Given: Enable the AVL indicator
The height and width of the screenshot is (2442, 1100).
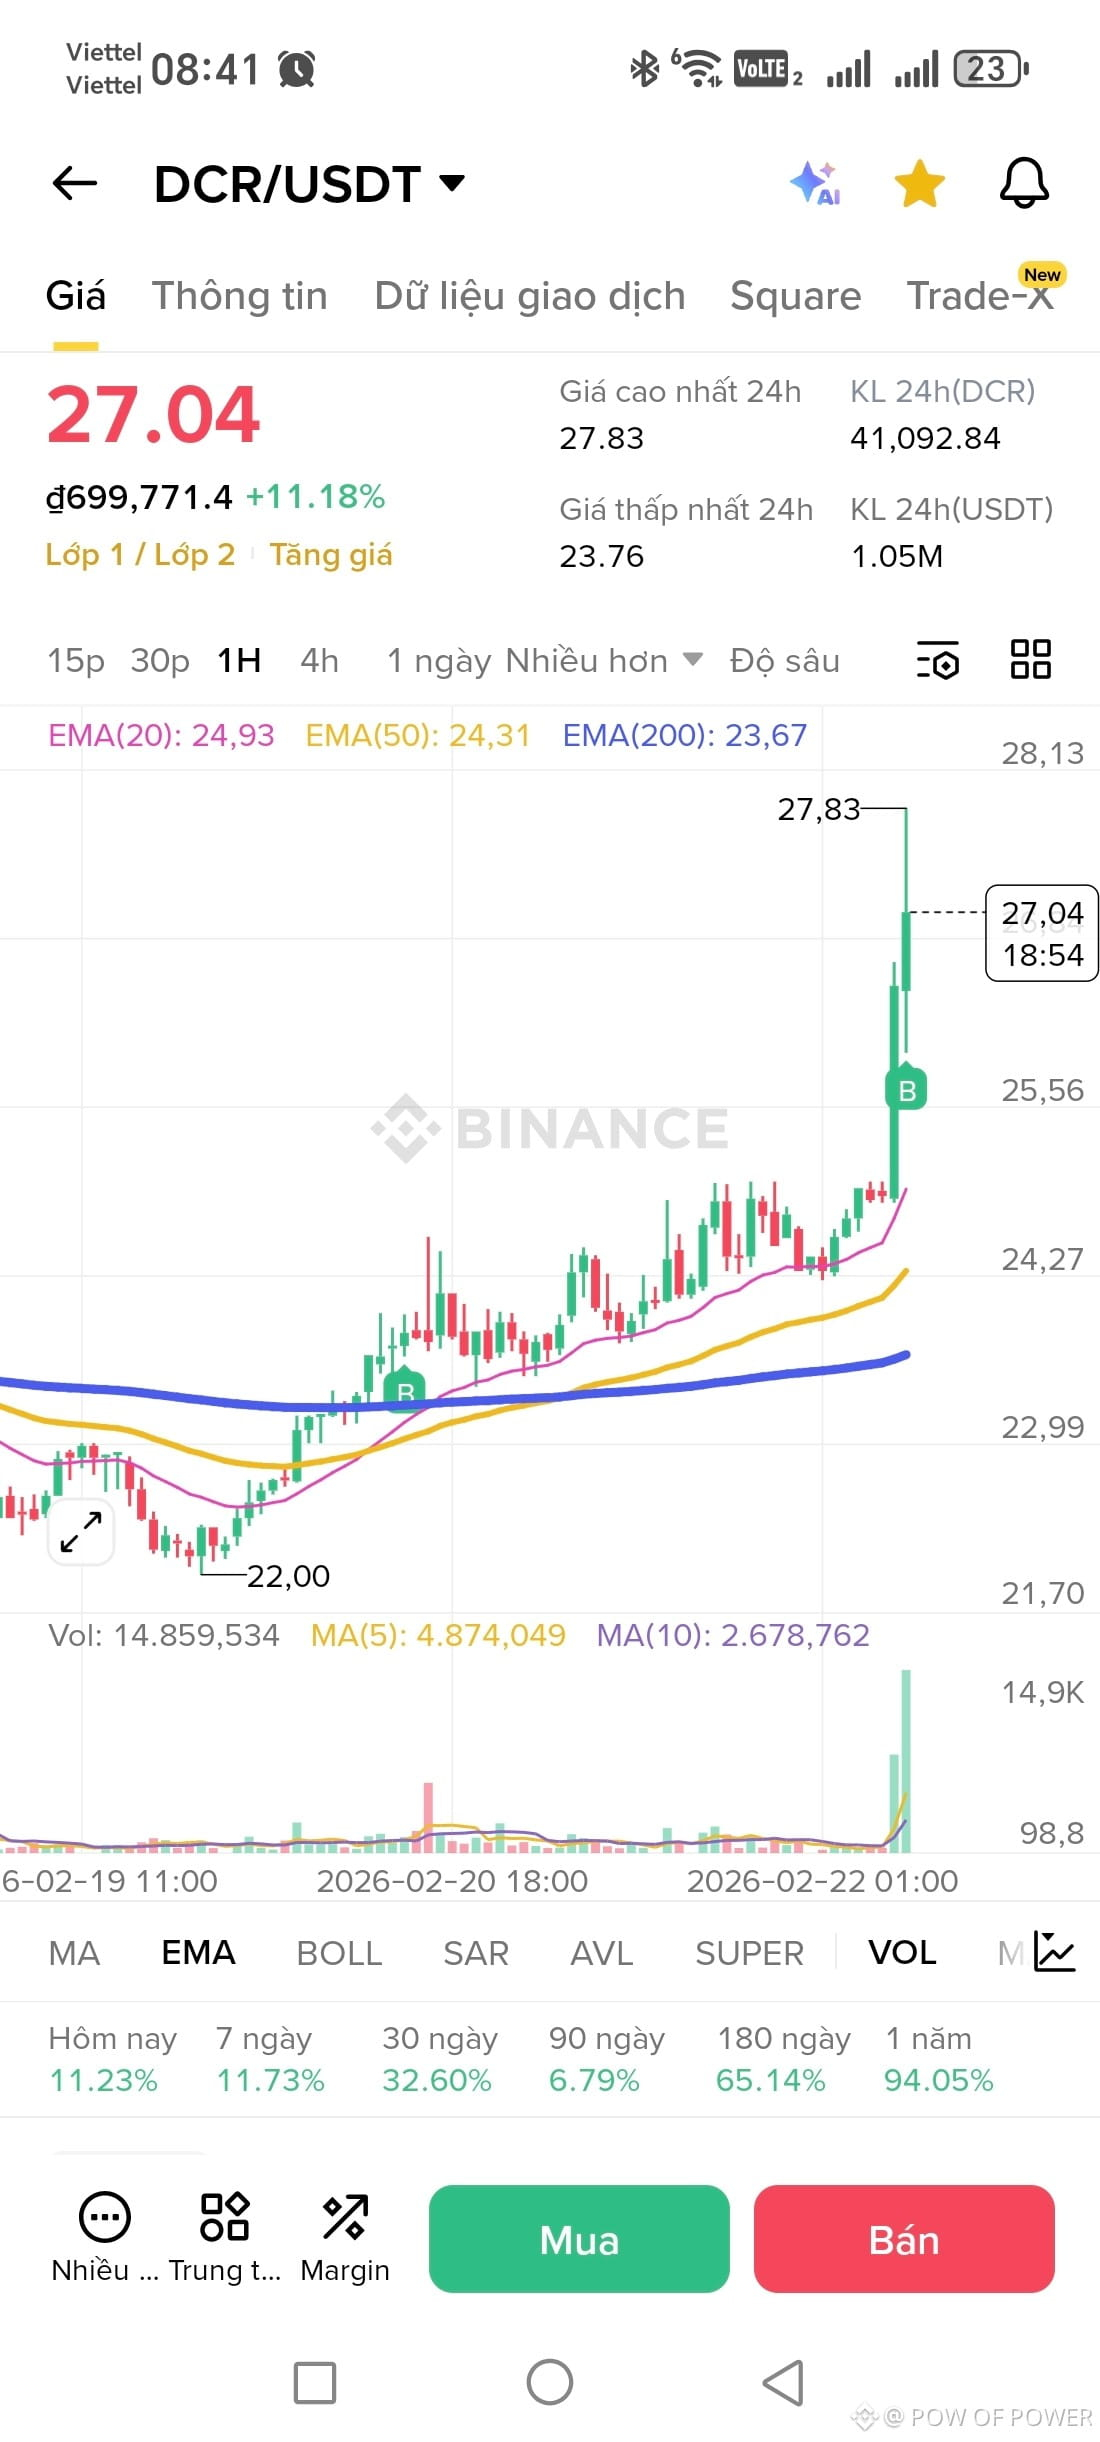Looking at the screenshot, I should click(602, 1952).
